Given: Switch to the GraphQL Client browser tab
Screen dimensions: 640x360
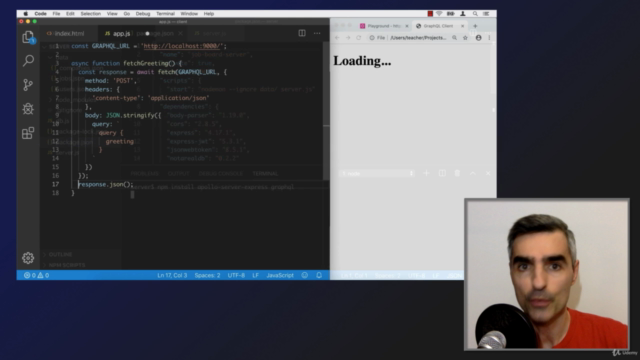Looking at the screenshot, I should (439, 26).
